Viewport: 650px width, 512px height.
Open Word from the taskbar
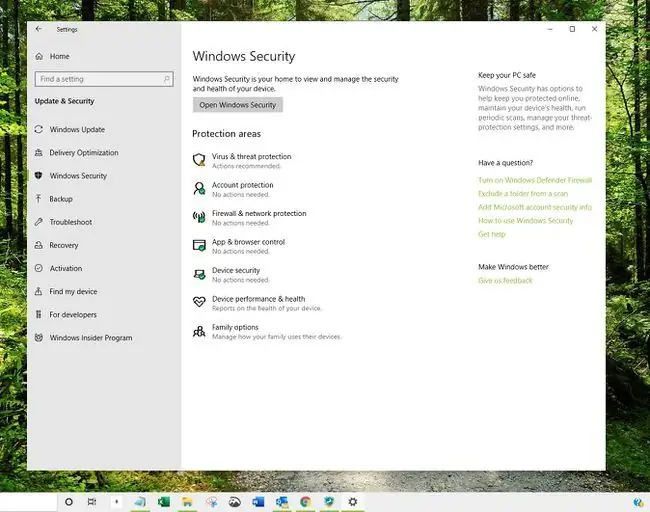tap(258, 502)
